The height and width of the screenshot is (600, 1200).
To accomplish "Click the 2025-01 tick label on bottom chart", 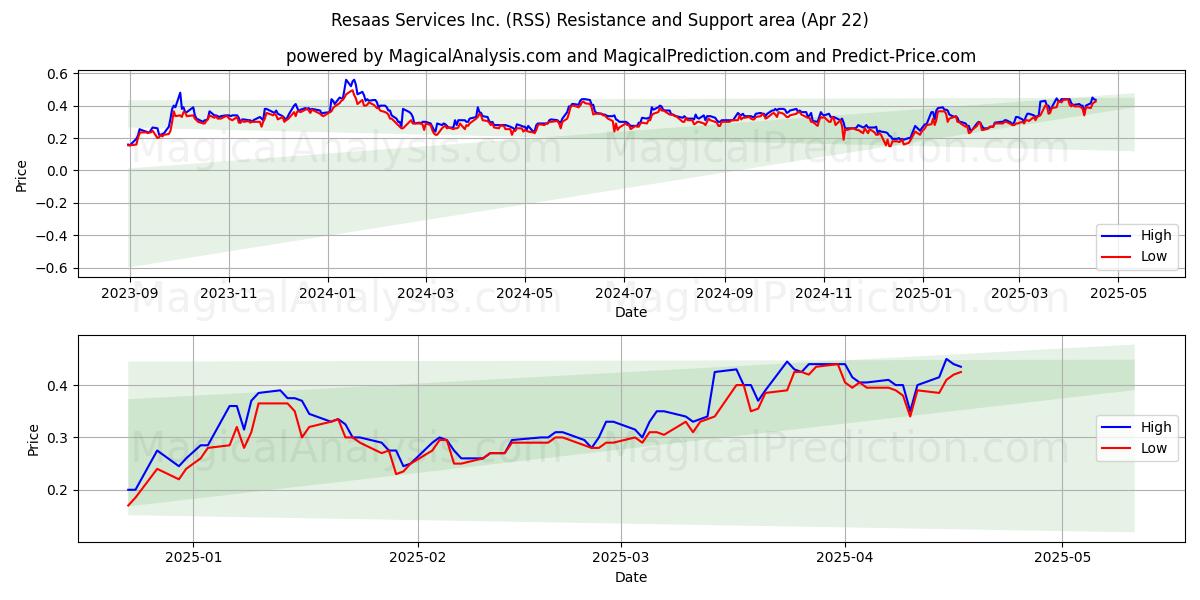I will pos(192,558).
